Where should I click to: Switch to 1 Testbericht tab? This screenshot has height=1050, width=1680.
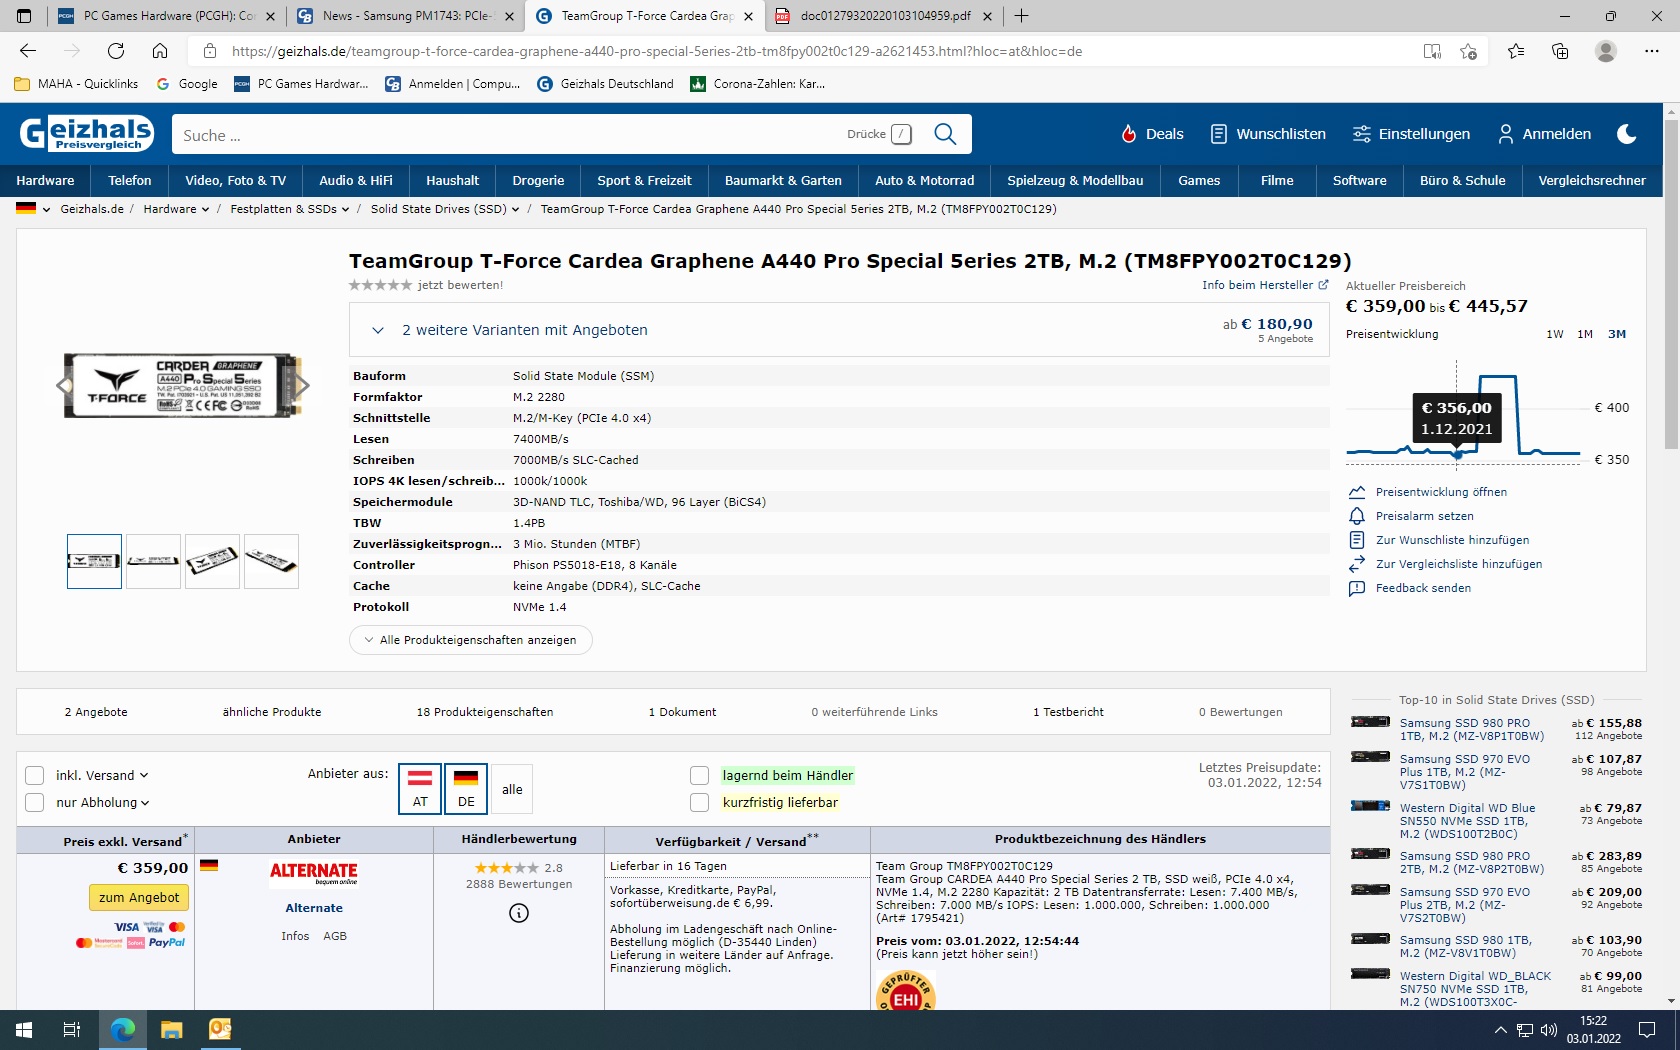click(1068, 712)
